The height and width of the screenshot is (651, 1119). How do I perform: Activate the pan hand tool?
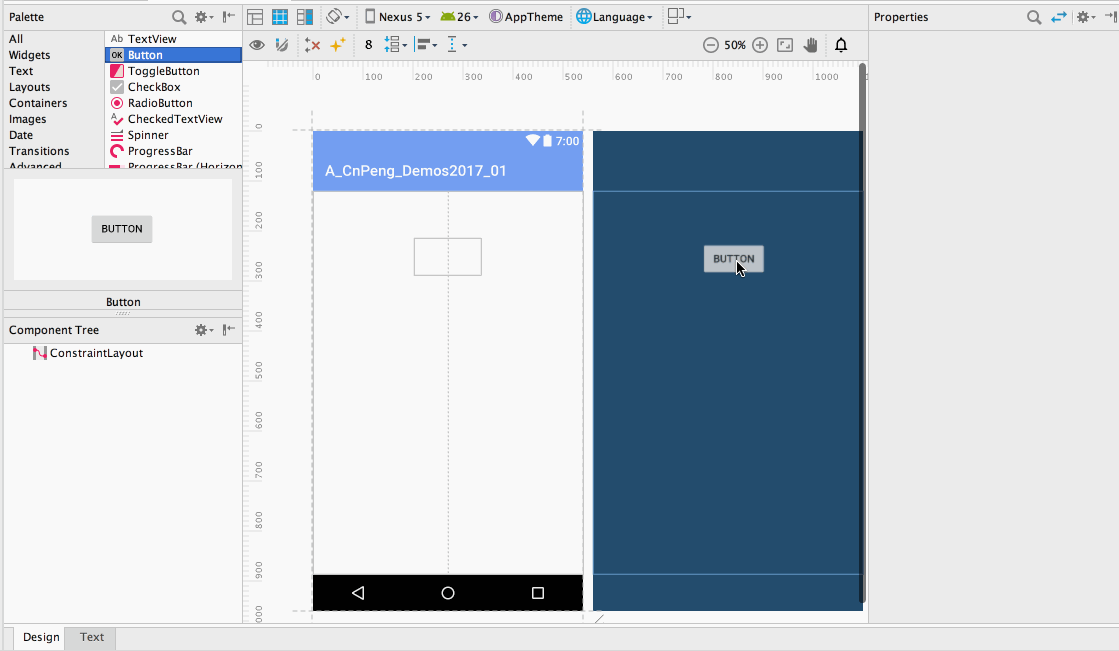tap(810, 46)
